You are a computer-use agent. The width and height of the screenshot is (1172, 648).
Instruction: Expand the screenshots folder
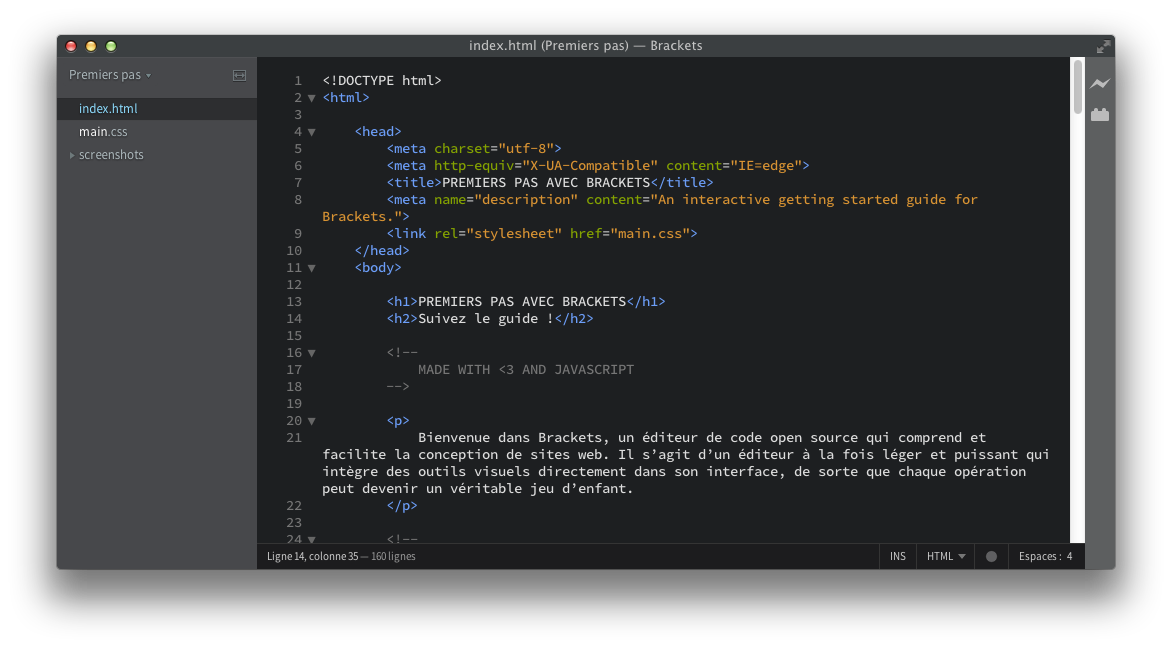72,155
